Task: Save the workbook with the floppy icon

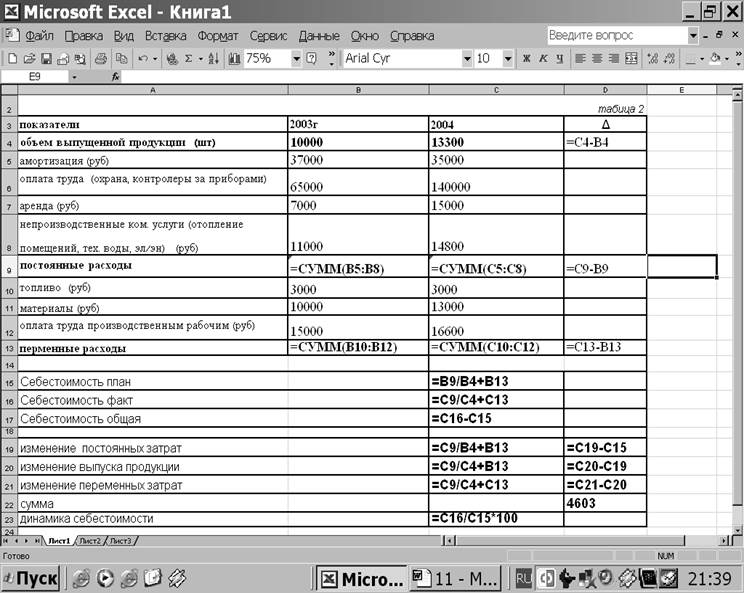Action: click(46, 59)
